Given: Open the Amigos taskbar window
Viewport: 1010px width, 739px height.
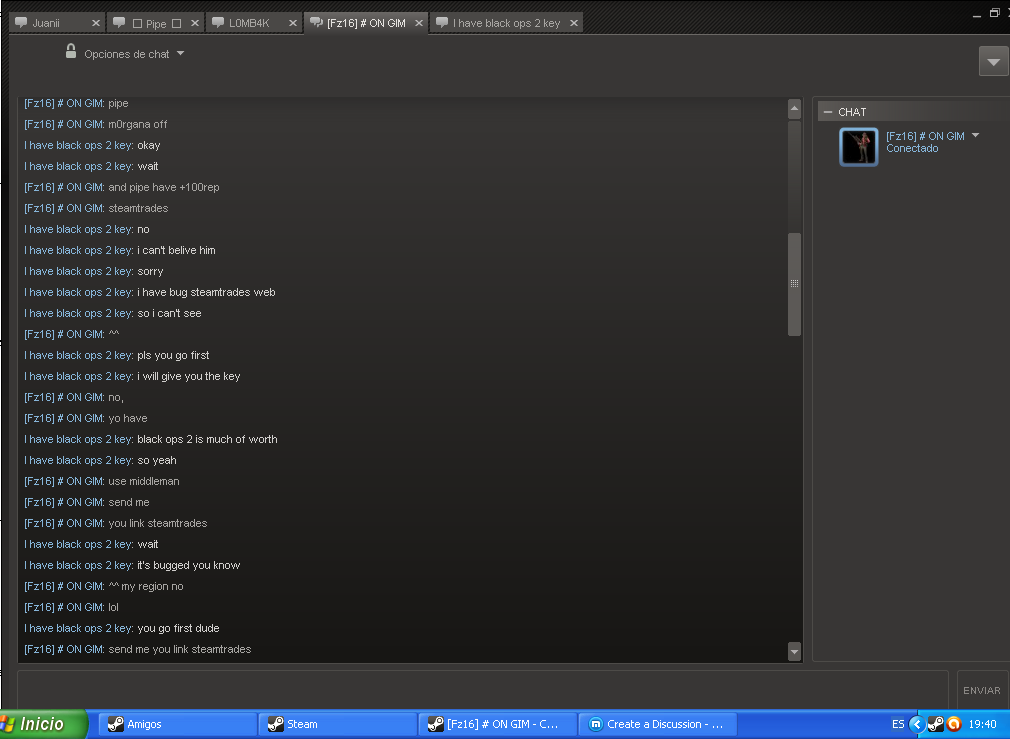Looking at the screenshot, I should tap(177, 724).
